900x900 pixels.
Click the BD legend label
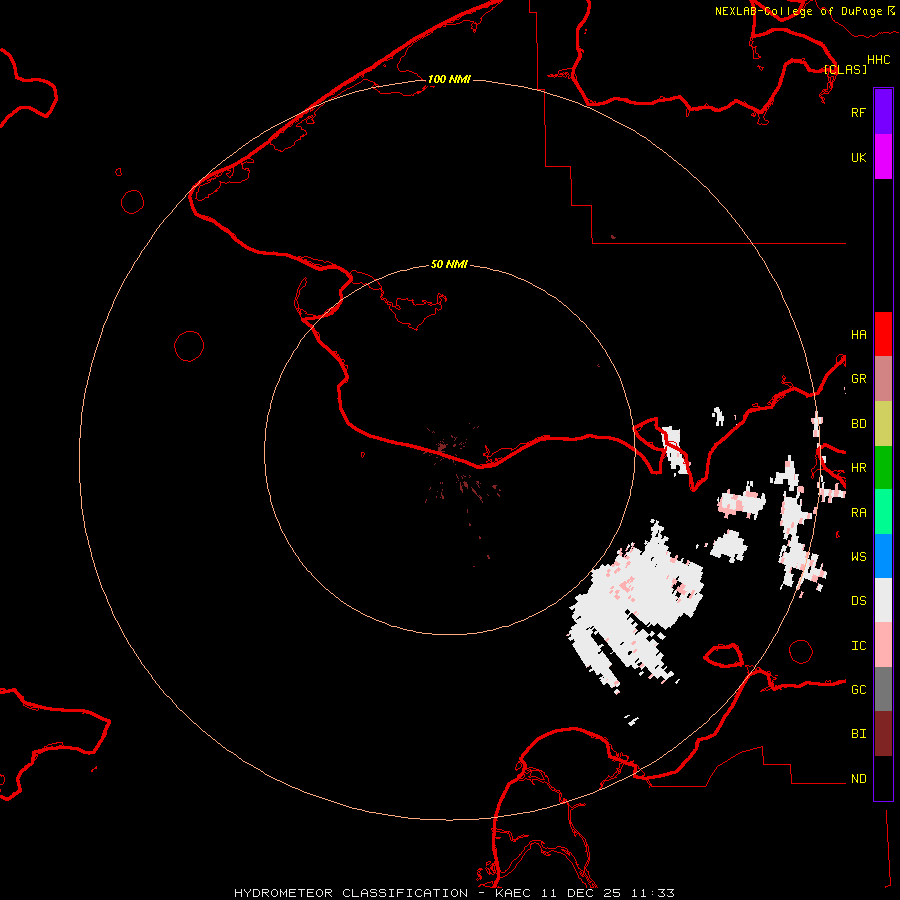pos(858,424)
